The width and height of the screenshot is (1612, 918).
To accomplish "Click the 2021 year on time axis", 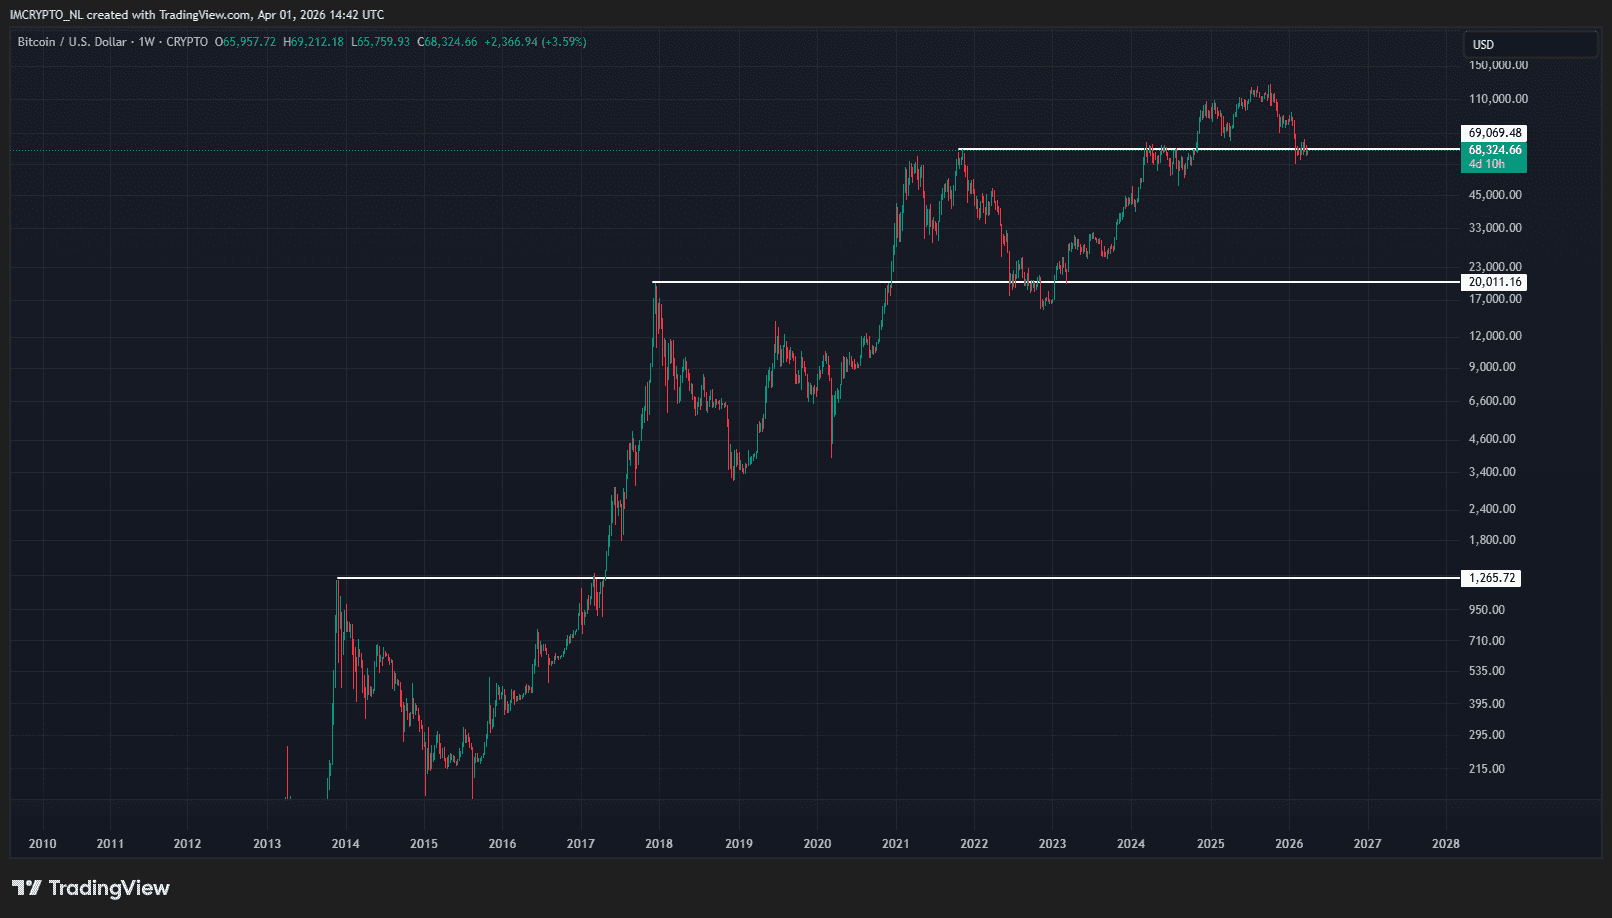I will point(895,844).
